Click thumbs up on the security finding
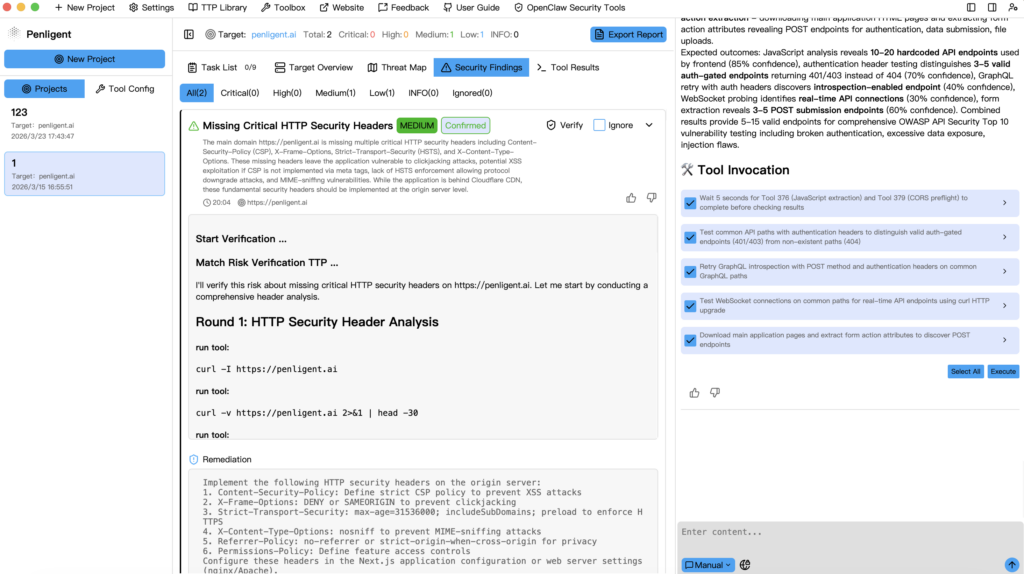Screen dimensions: 1024x574 tap(631, 198)
